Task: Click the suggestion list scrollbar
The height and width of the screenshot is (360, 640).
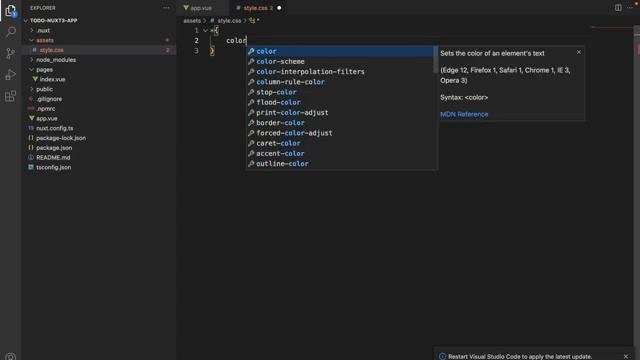Action: 436,60
